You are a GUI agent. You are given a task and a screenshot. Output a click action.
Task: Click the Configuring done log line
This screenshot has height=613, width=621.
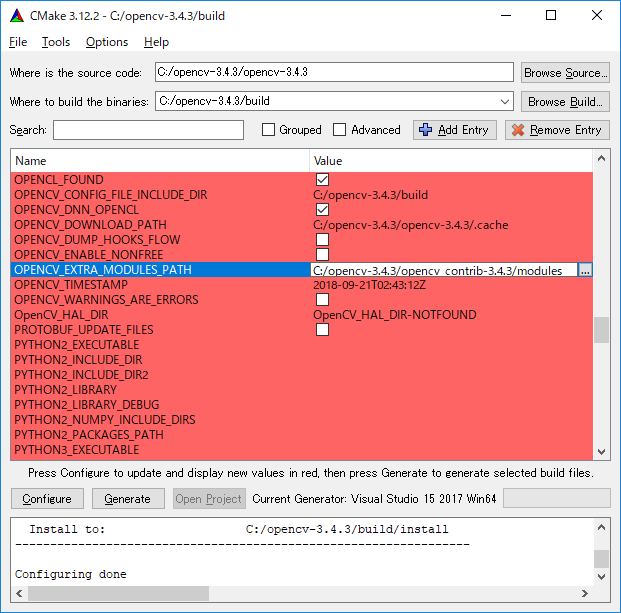click(70, 574)
